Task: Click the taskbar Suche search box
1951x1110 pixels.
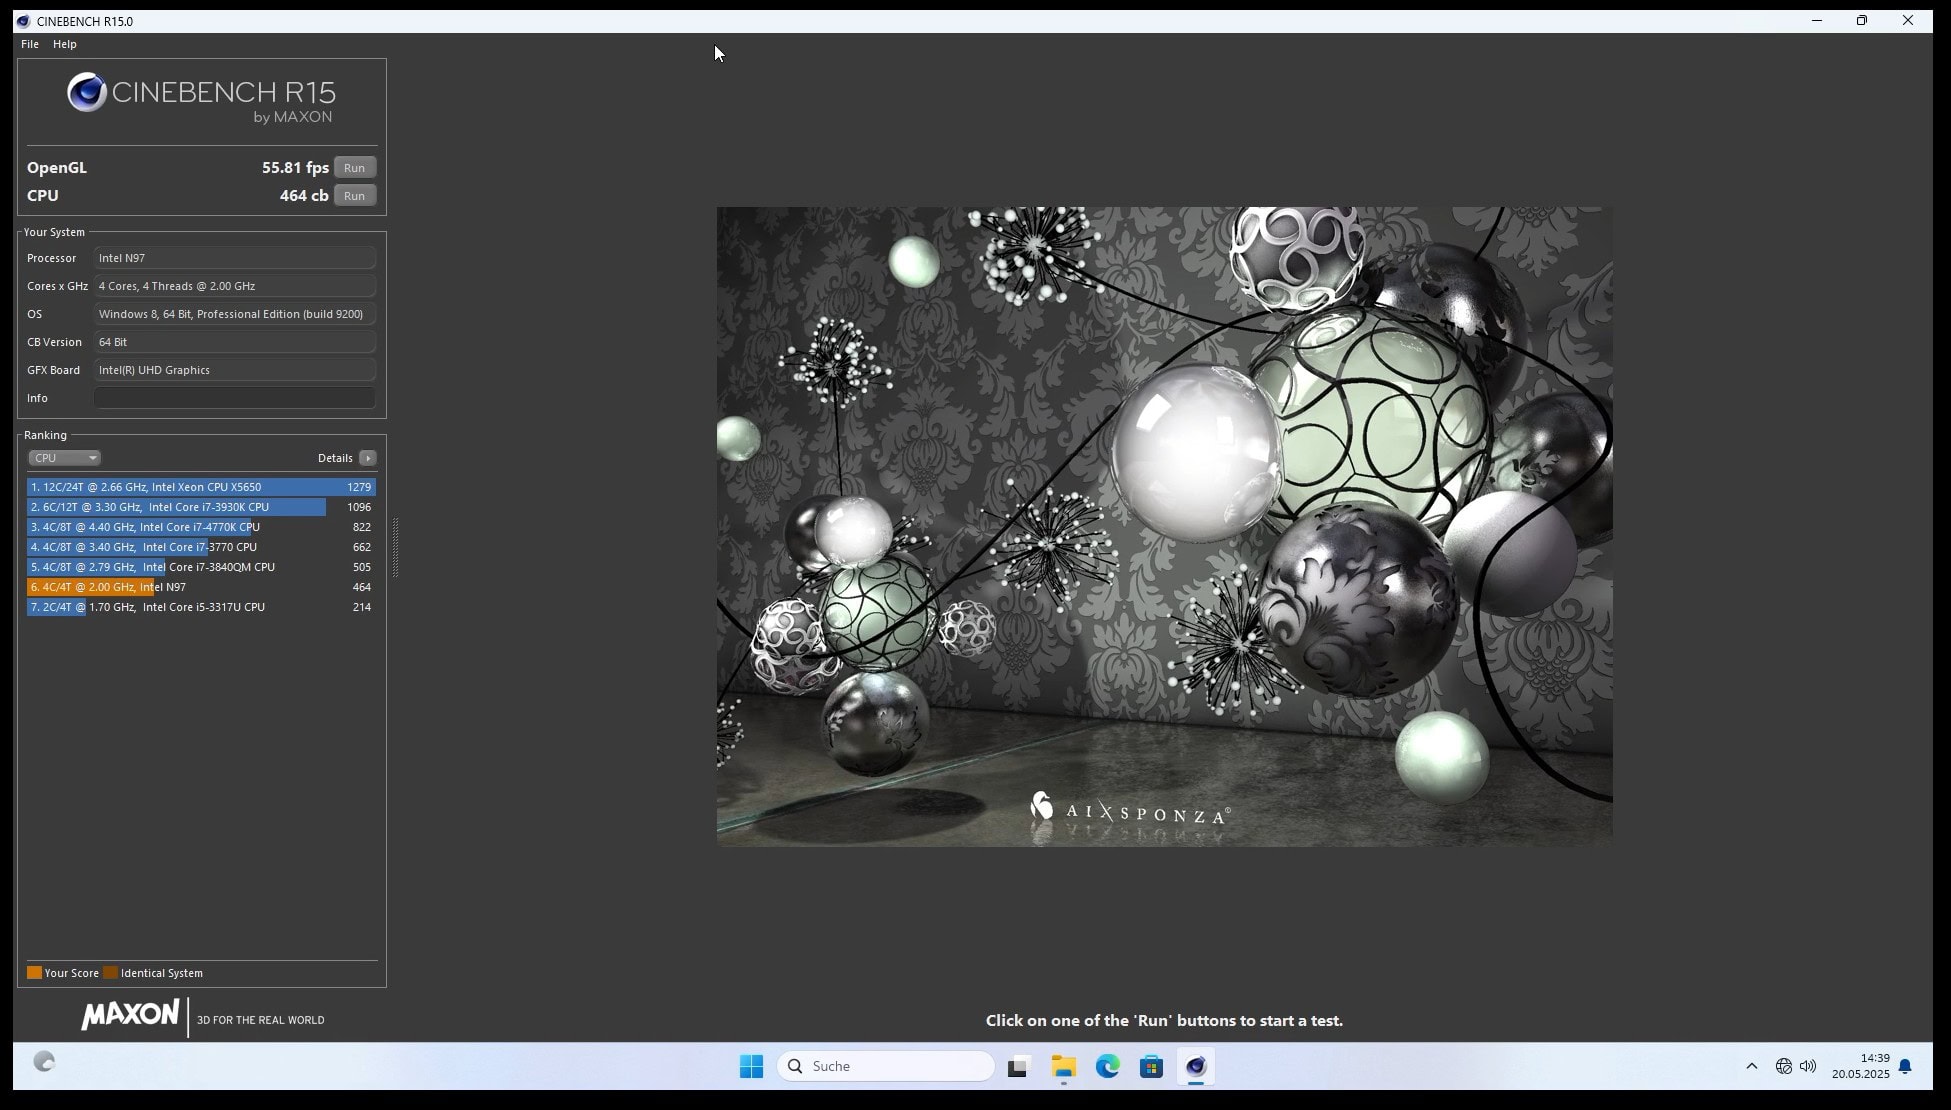Action: (x=886, y=1067)
